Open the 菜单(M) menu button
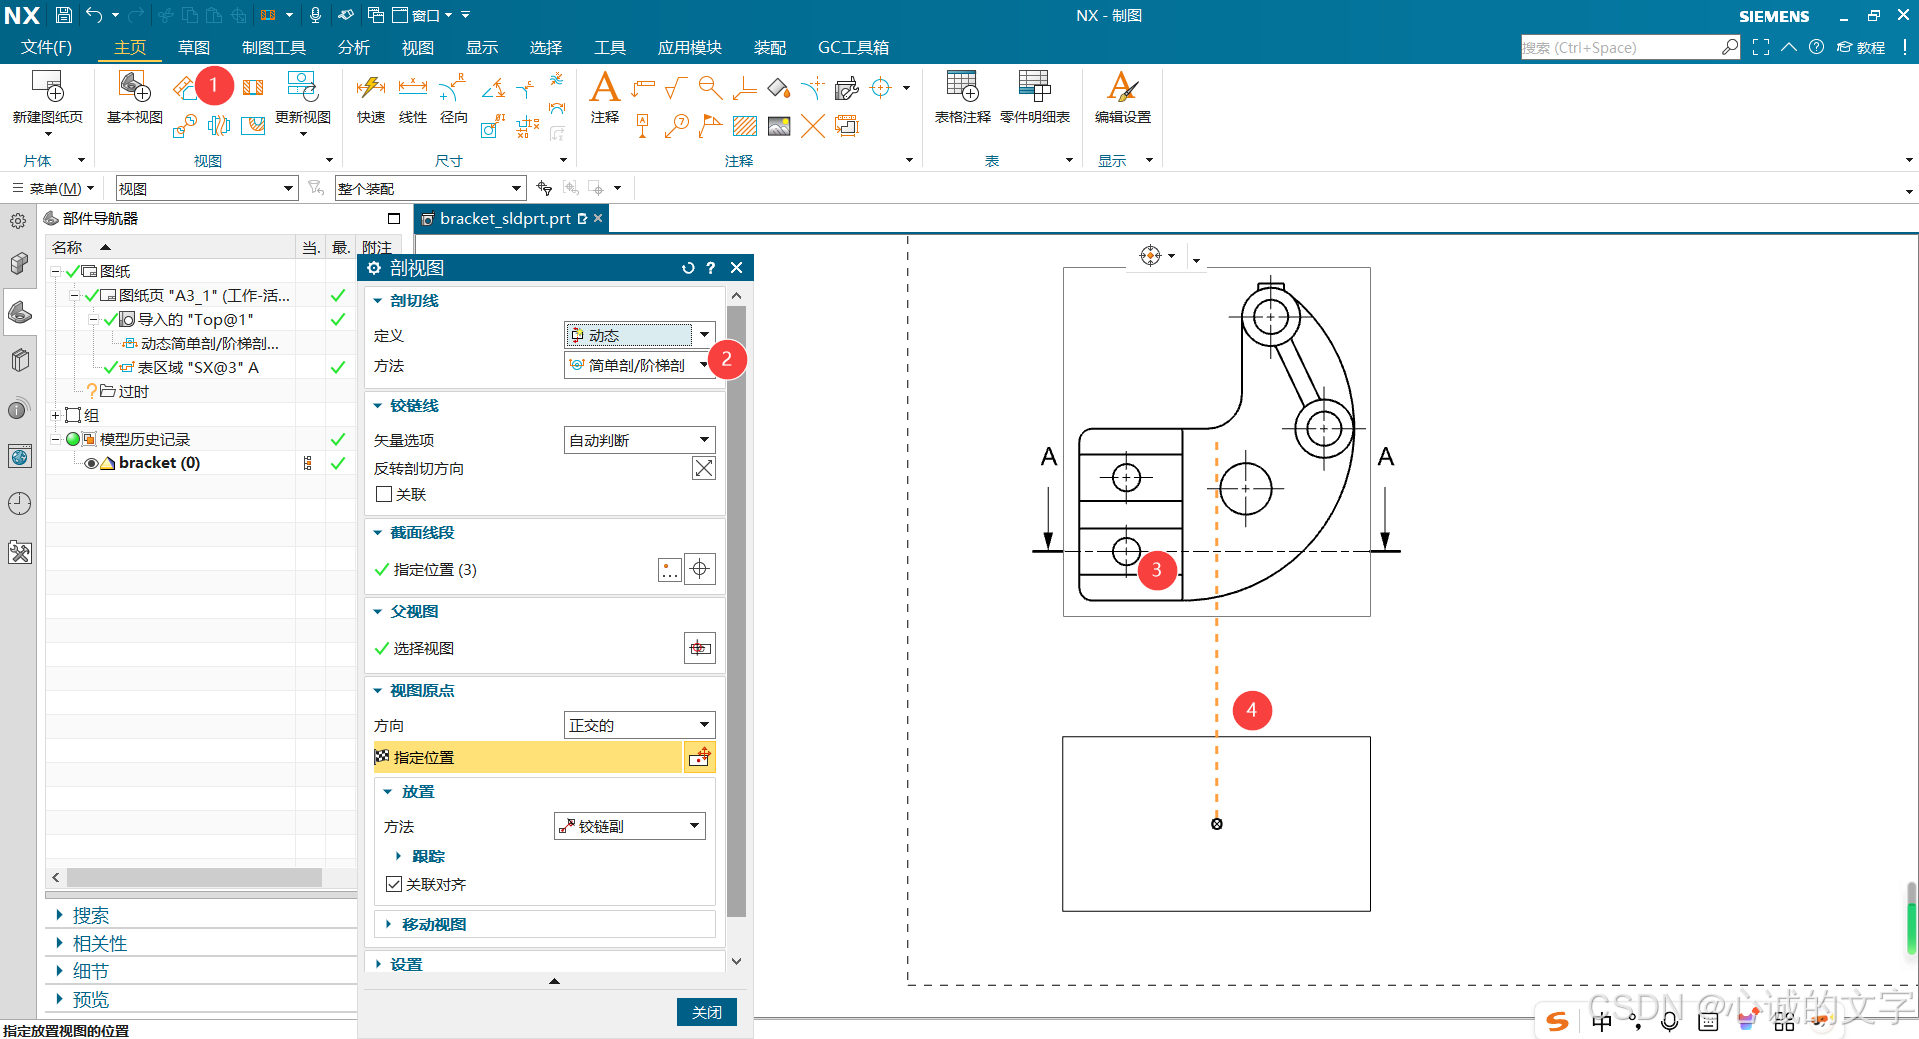1919x1039 pixels. click(x=54, y=188)
